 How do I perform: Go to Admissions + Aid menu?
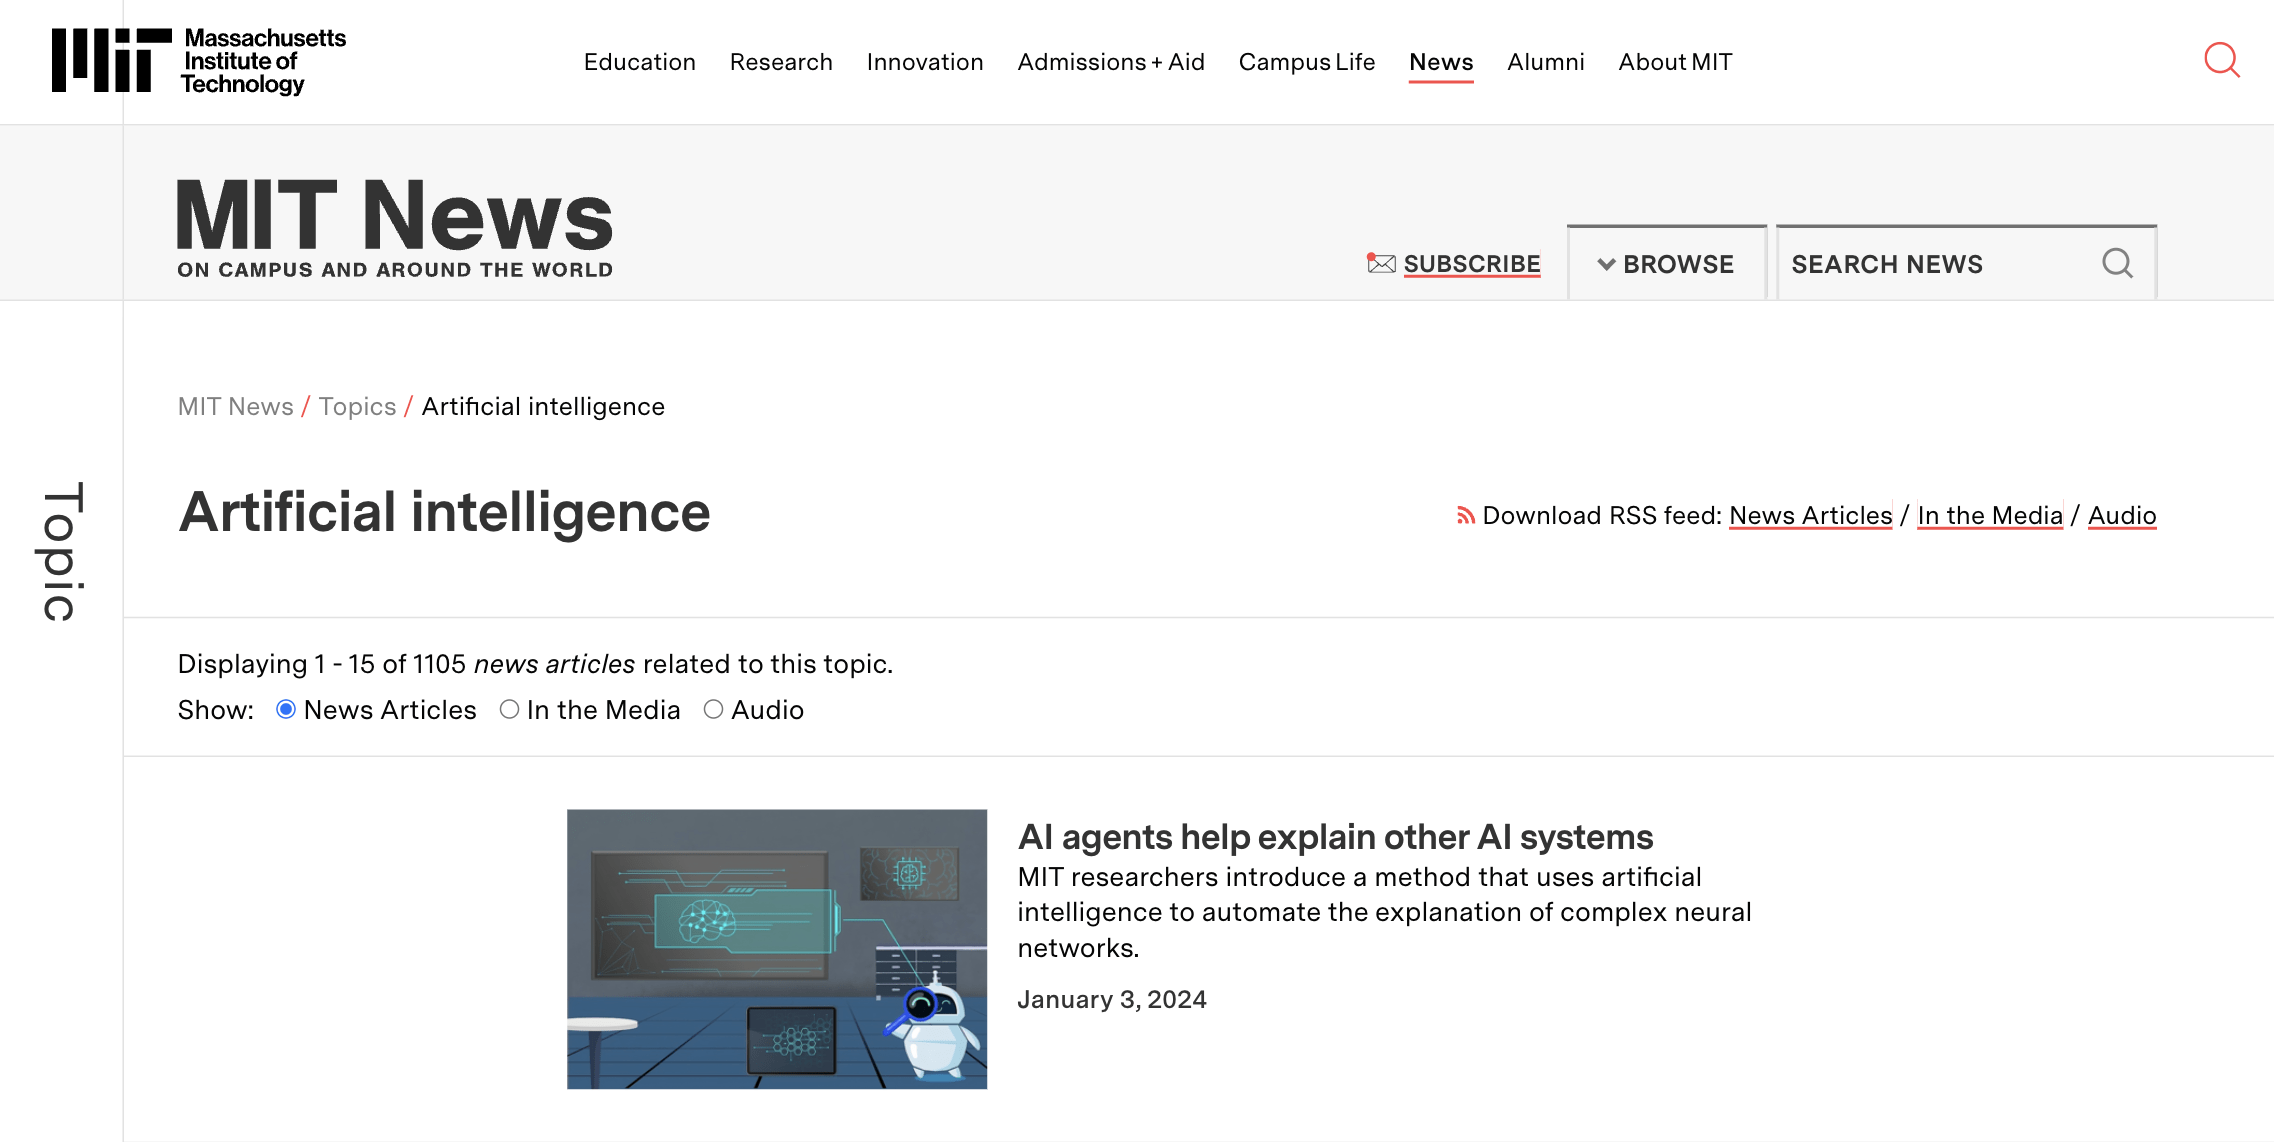click(x=1110, y=62)
